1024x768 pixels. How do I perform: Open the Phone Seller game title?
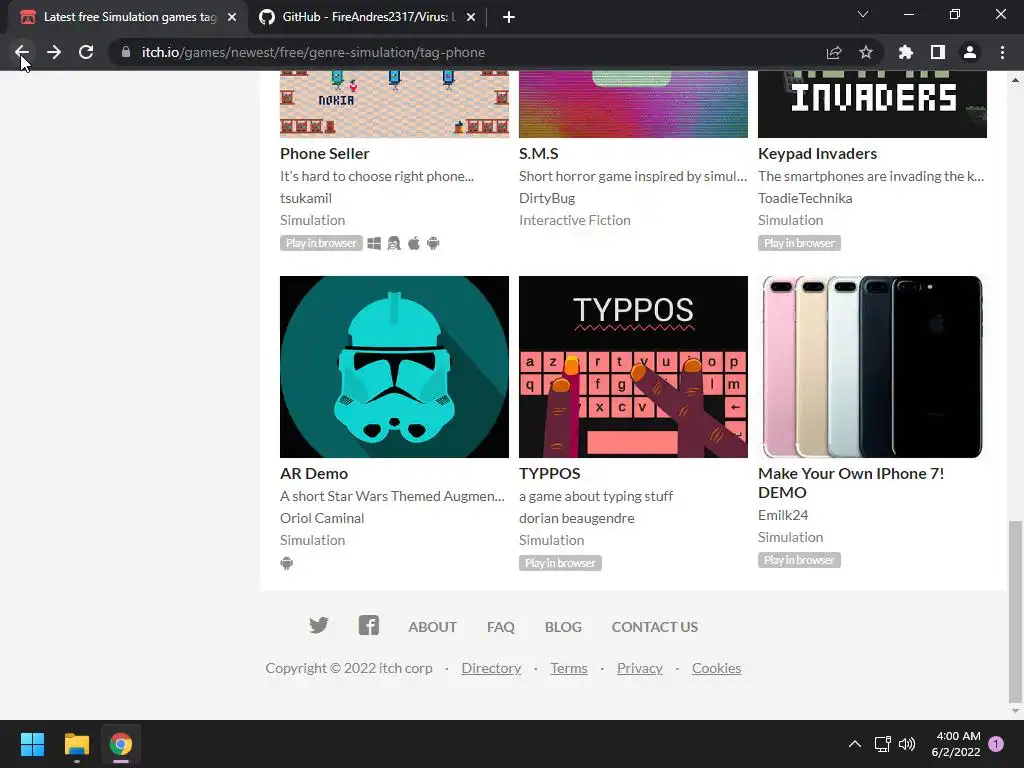[x=325, y=153]
